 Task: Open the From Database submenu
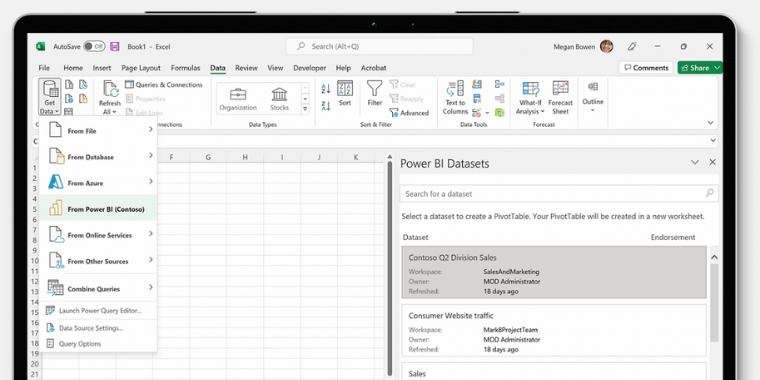98,157
